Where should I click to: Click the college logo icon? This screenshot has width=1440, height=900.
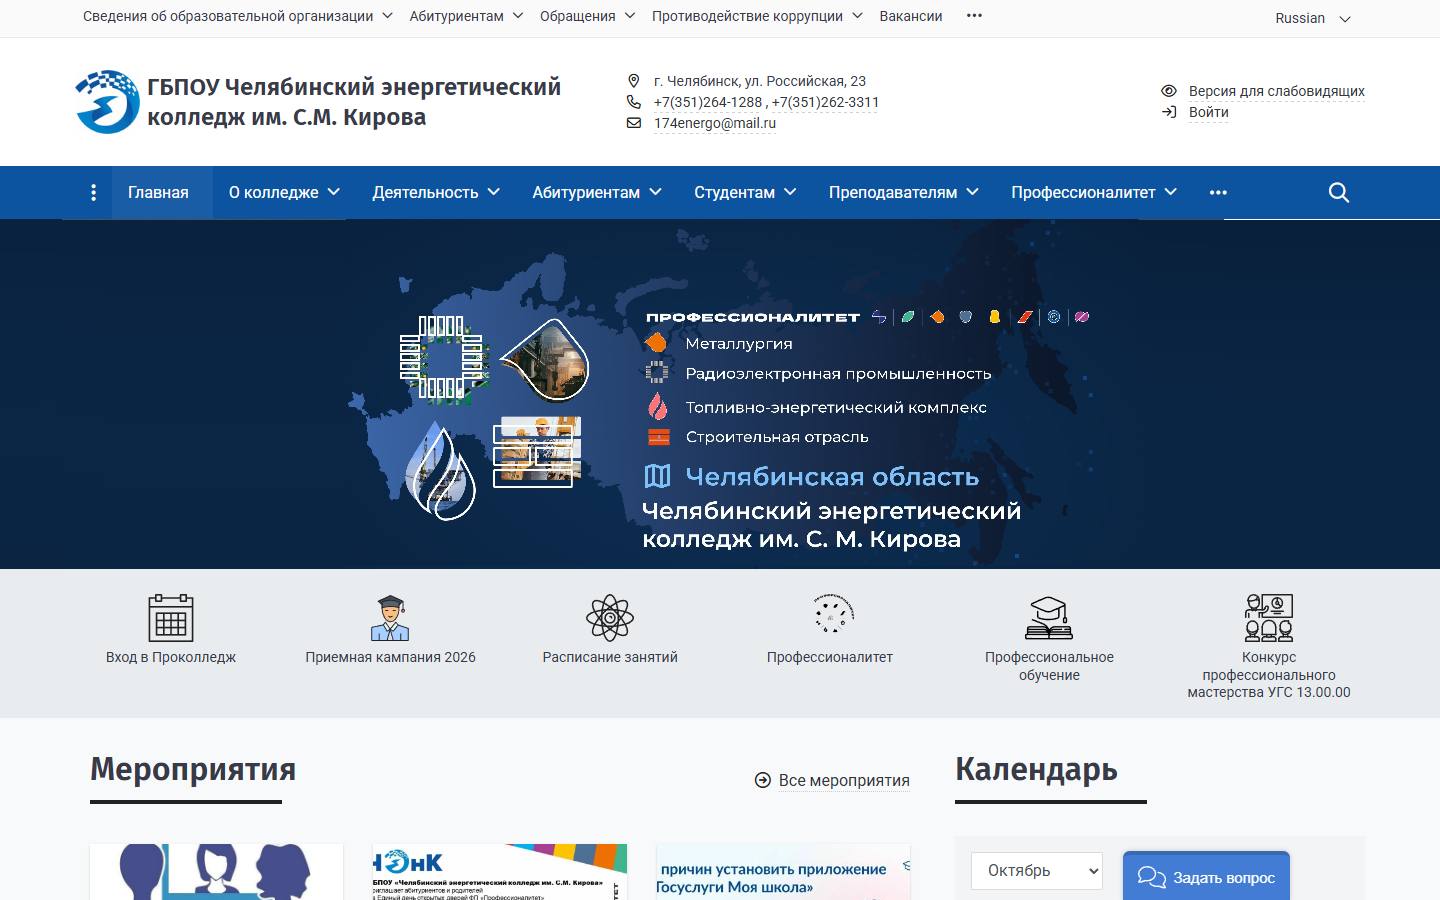(x=108, y=102)
